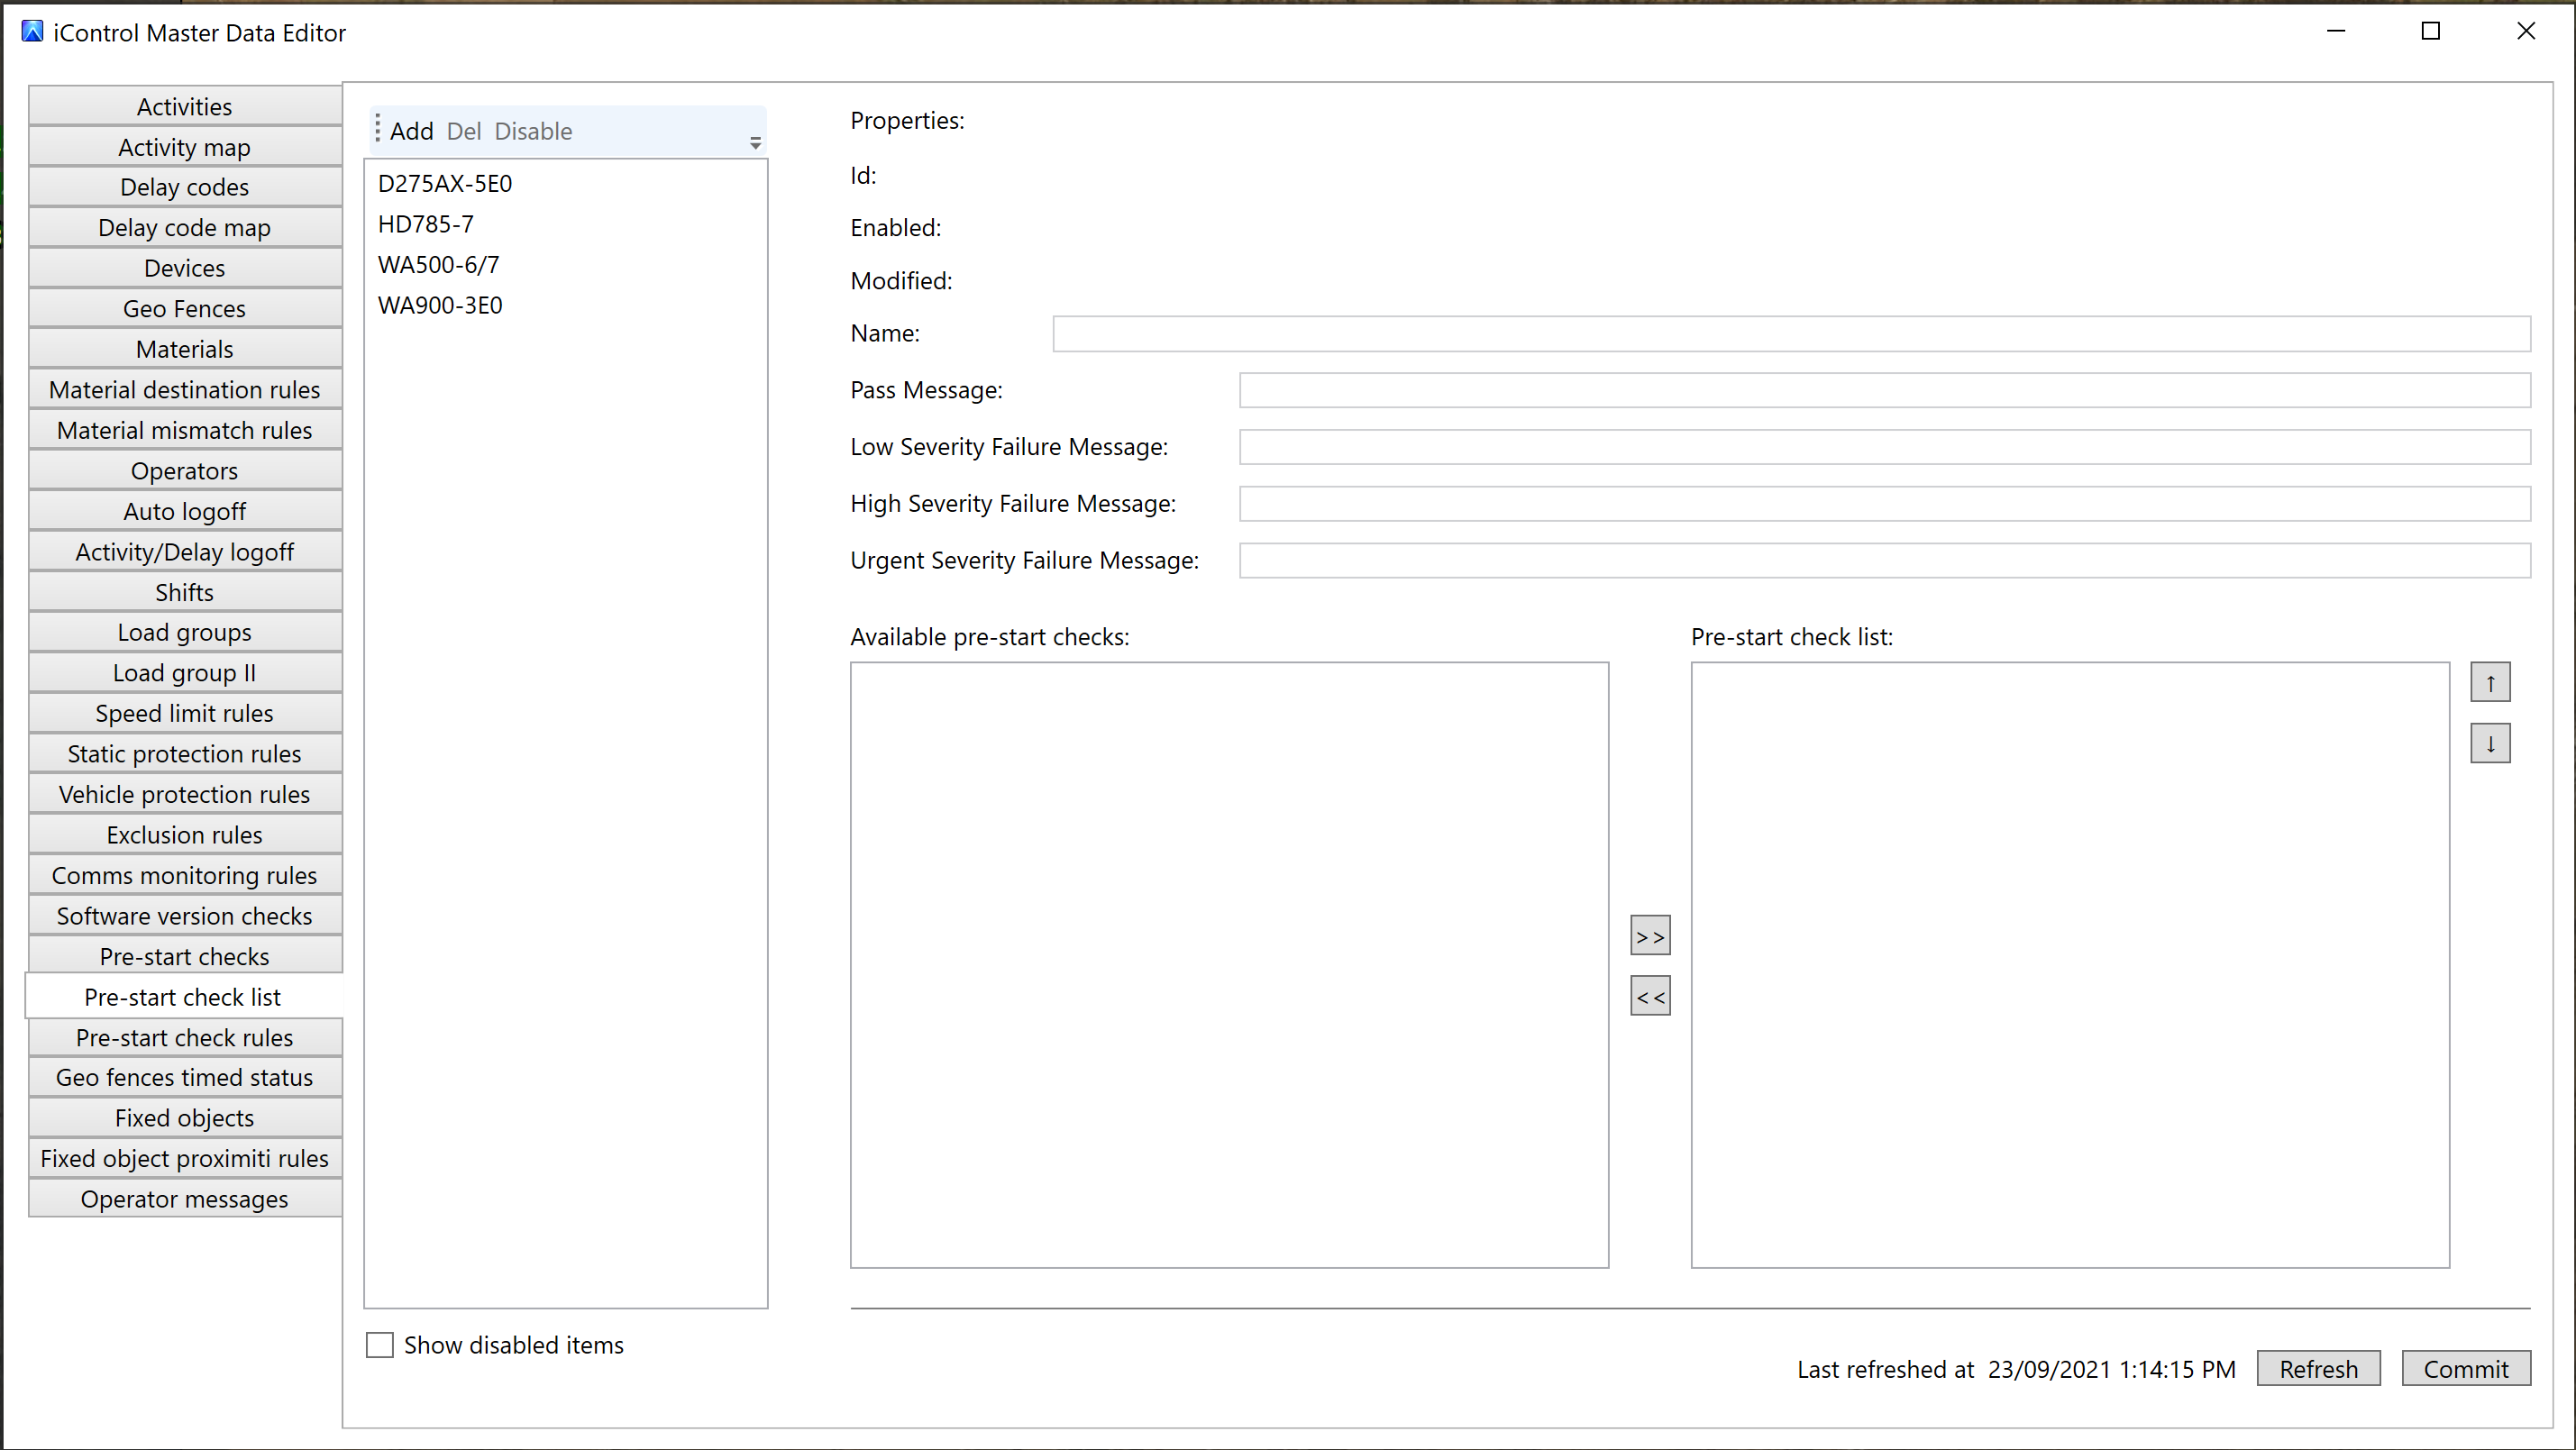Maximize the iControl window

2430,31
